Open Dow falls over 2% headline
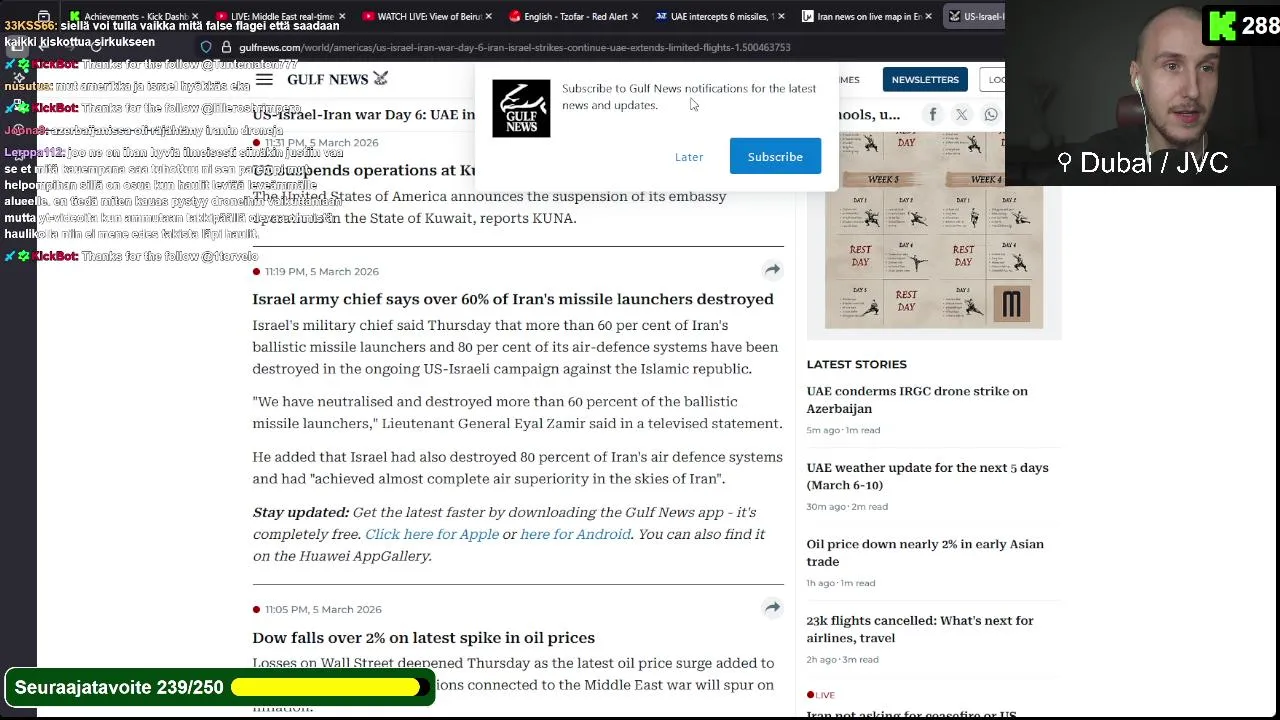Screen dimensions: 1280x720 tap(423, 638)
